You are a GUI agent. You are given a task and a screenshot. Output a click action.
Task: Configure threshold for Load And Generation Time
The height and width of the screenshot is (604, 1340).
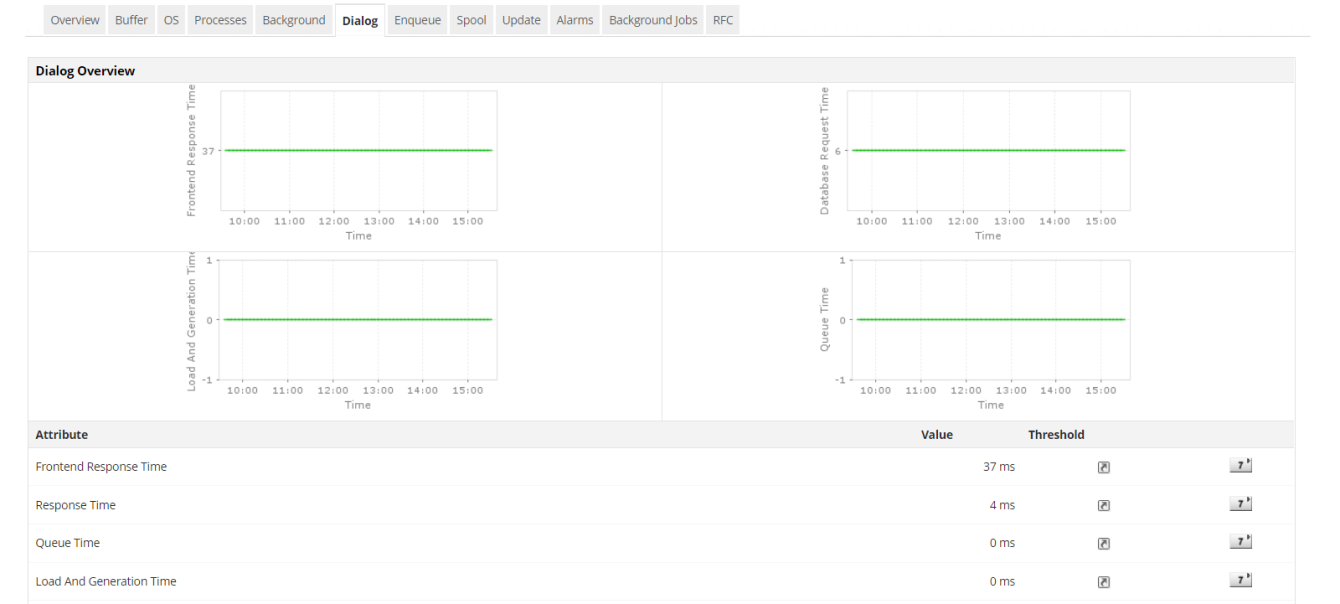click(1102, 581)
